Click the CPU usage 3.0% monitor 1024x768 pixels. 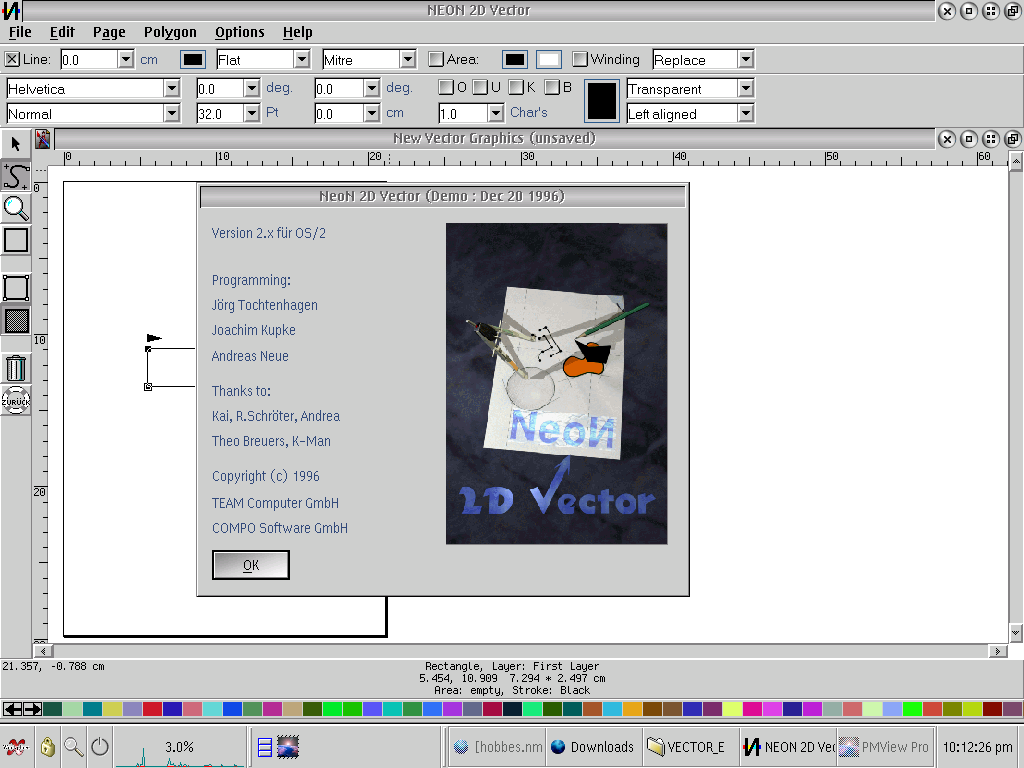(180, 748)
